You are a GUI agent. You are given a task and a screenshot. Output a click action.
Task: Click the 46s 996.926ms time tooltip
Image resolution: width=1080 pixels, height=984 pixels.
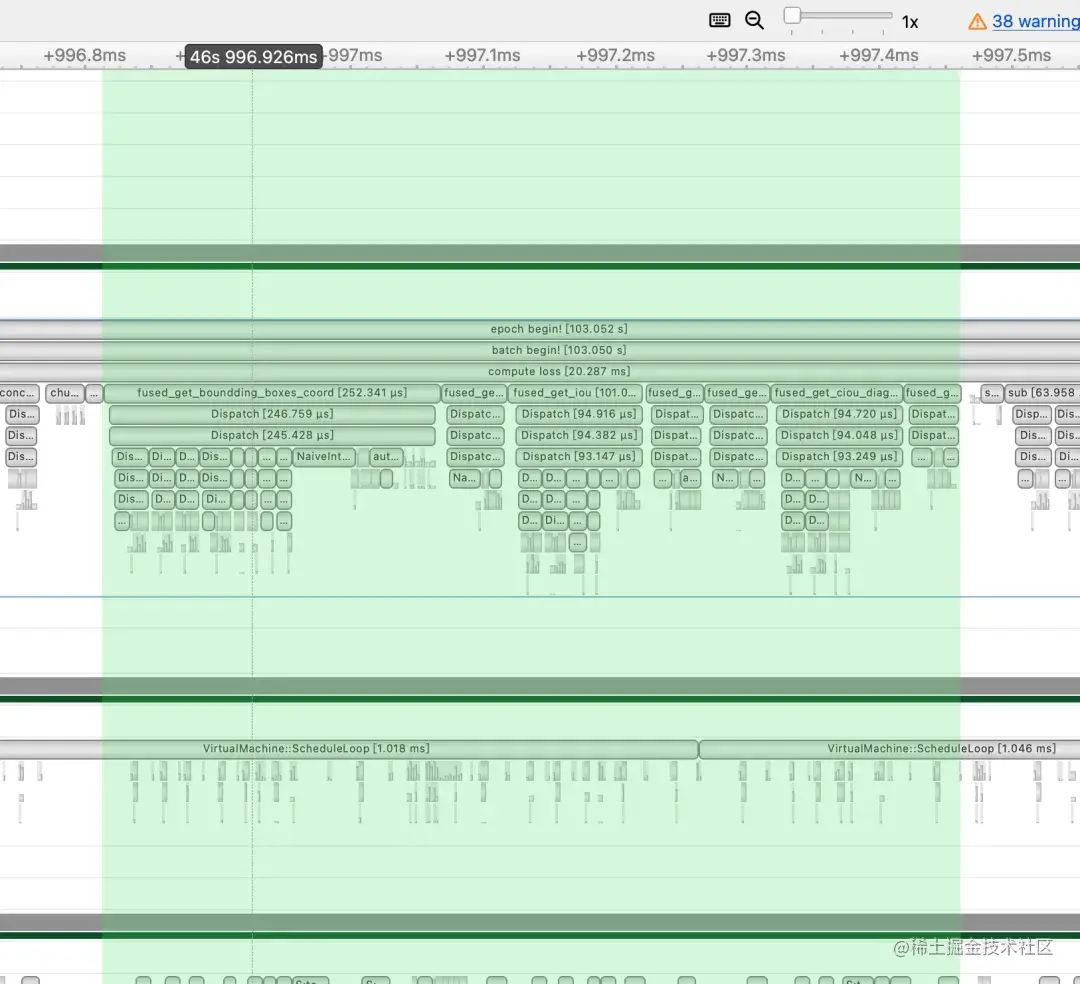253,57
